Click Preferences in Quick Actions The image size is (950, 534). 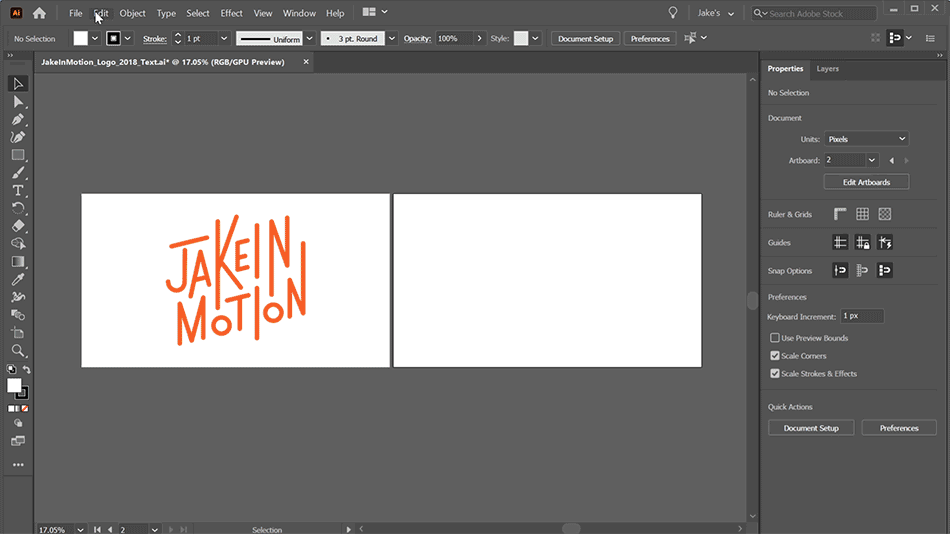point(899,428)
